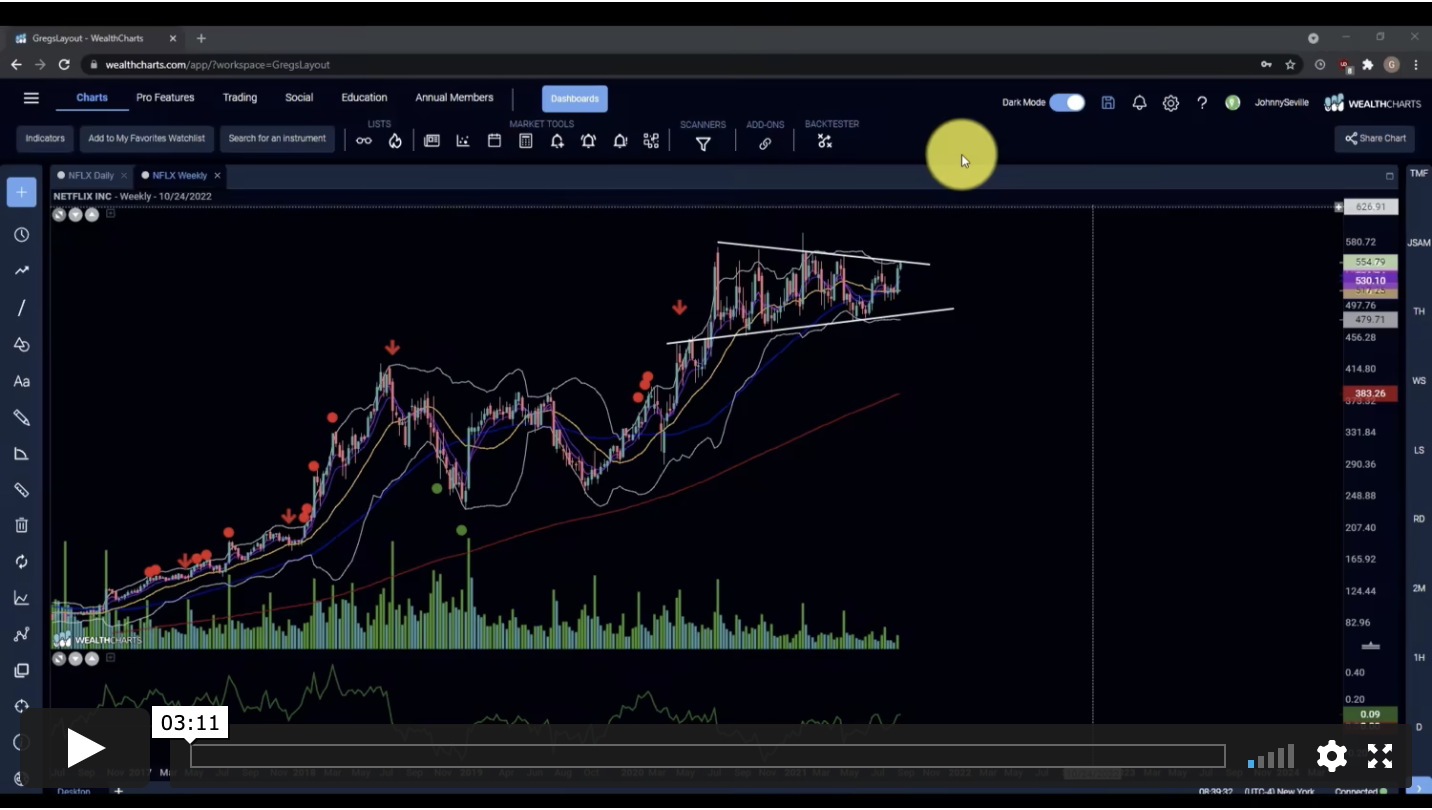The image size is (1432, 810).
Task: Expand price pane with up arrow circle
Action: [92, 214]
